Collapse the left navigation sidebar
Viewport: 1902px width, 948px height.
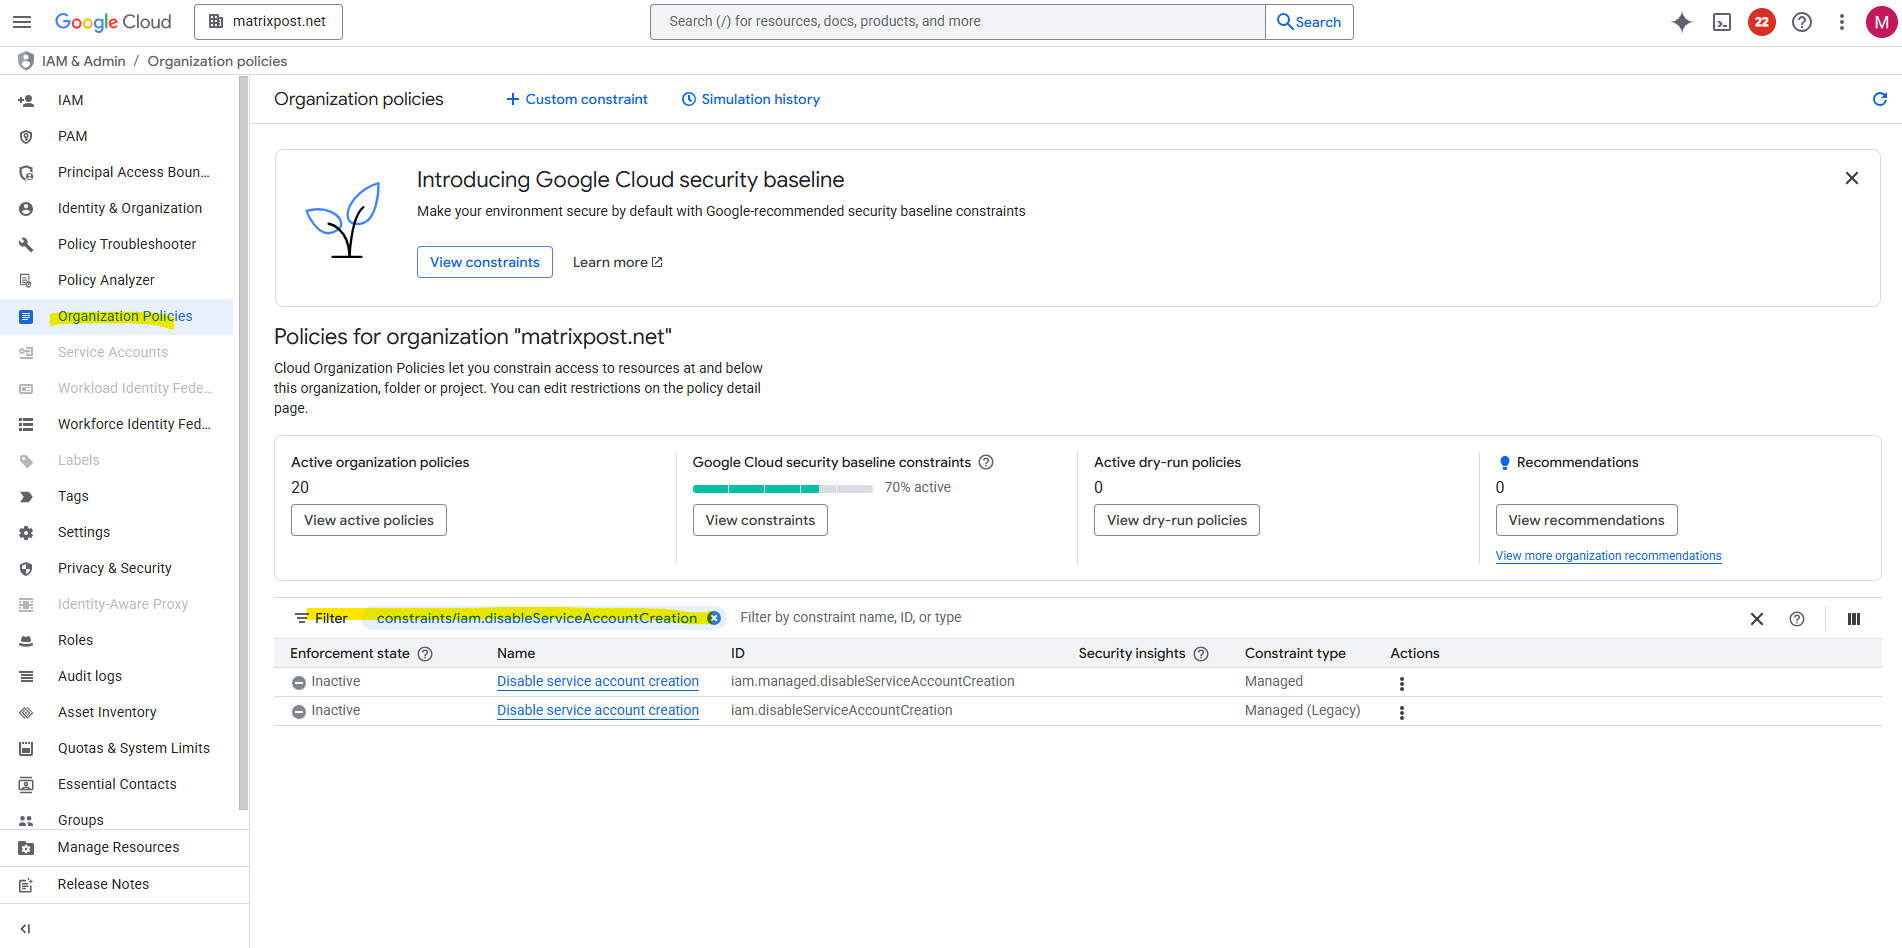point(26,928)
